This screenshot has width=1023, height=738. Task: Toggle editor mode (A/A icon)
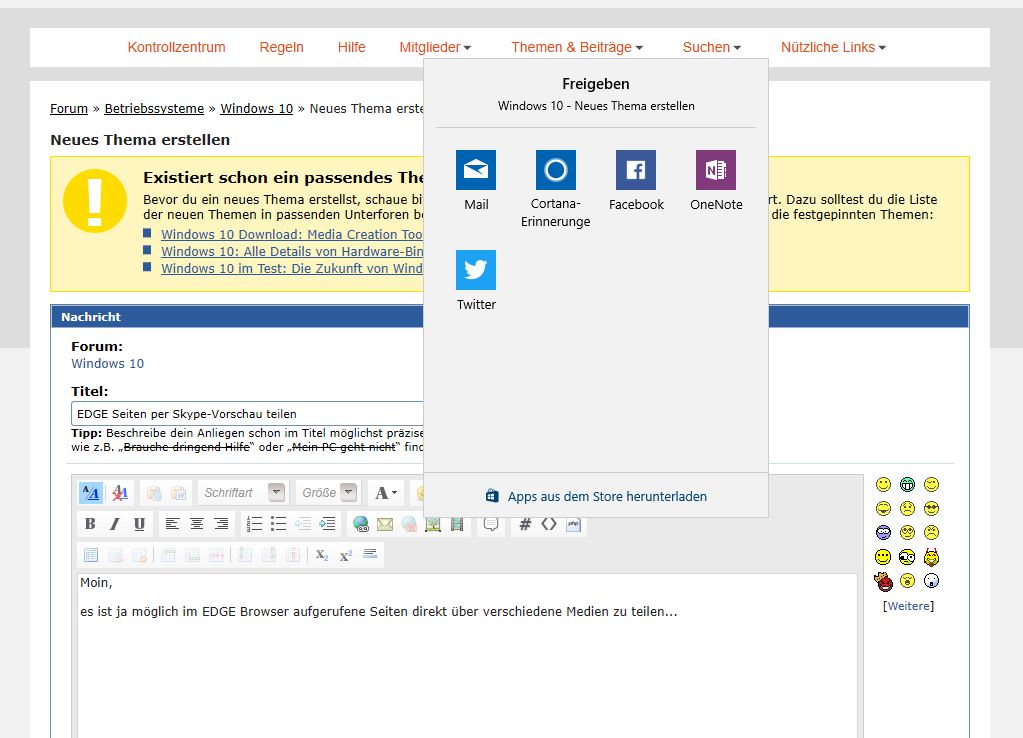(91, 493)
